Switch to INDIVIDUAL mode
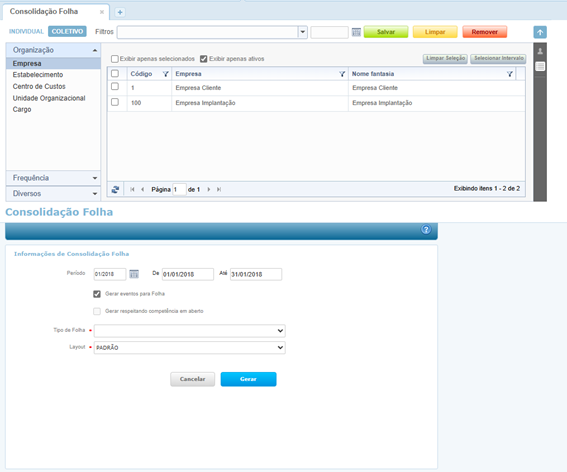This screenshot has height=472, width=567. click(x=26, y=31)
